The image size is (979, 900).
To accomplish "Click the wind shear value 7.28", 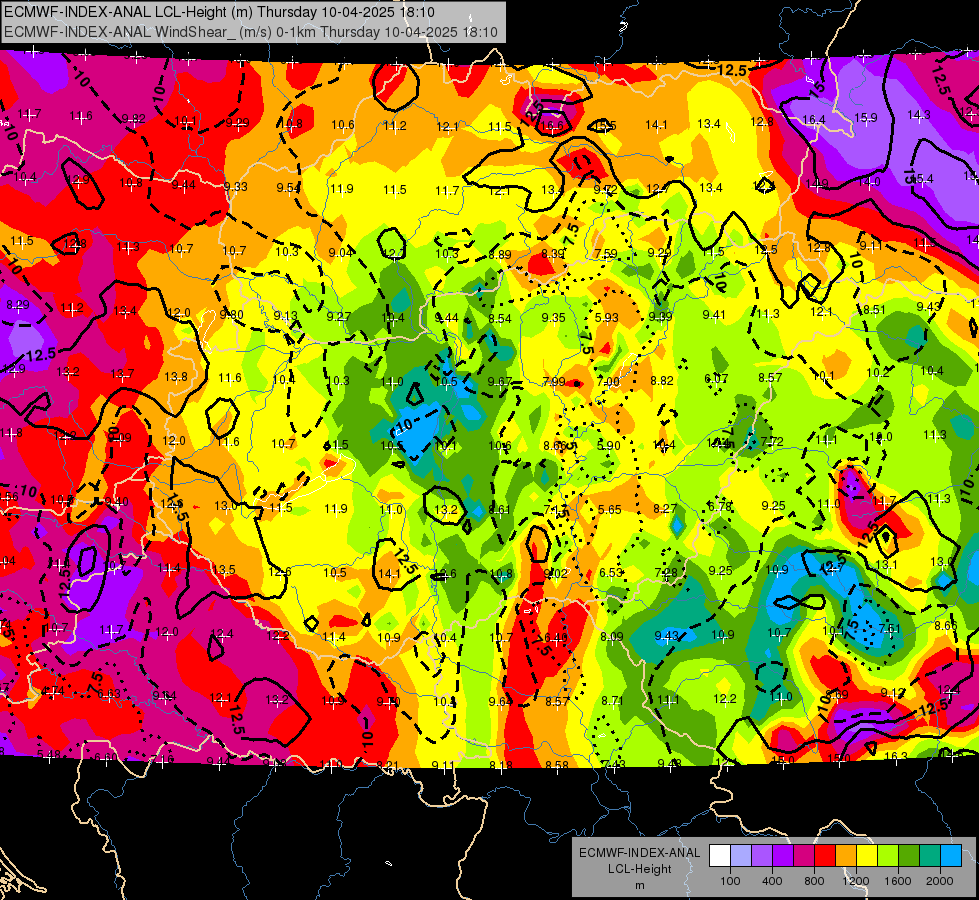I will tap(666, 573).
